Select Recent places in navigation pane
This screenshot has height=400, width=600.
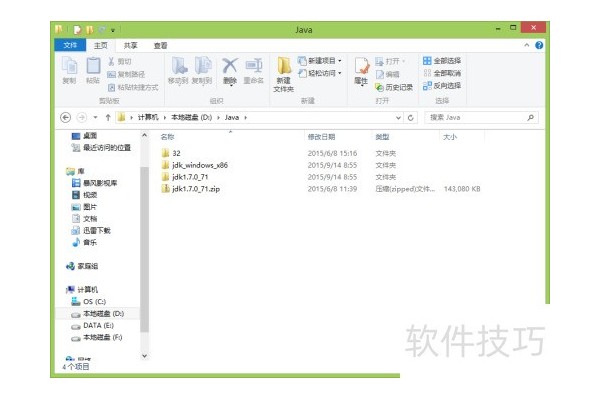(x=101, y=147)
